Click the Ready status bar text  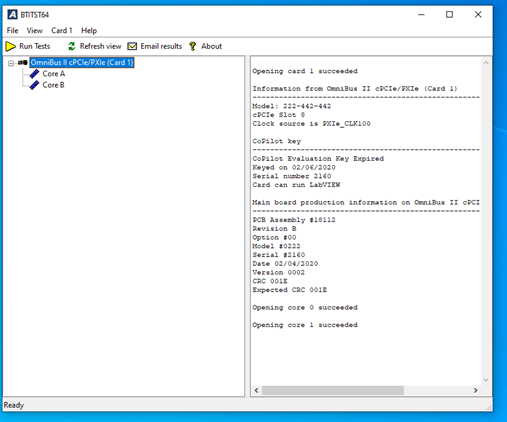pos(14,405)
